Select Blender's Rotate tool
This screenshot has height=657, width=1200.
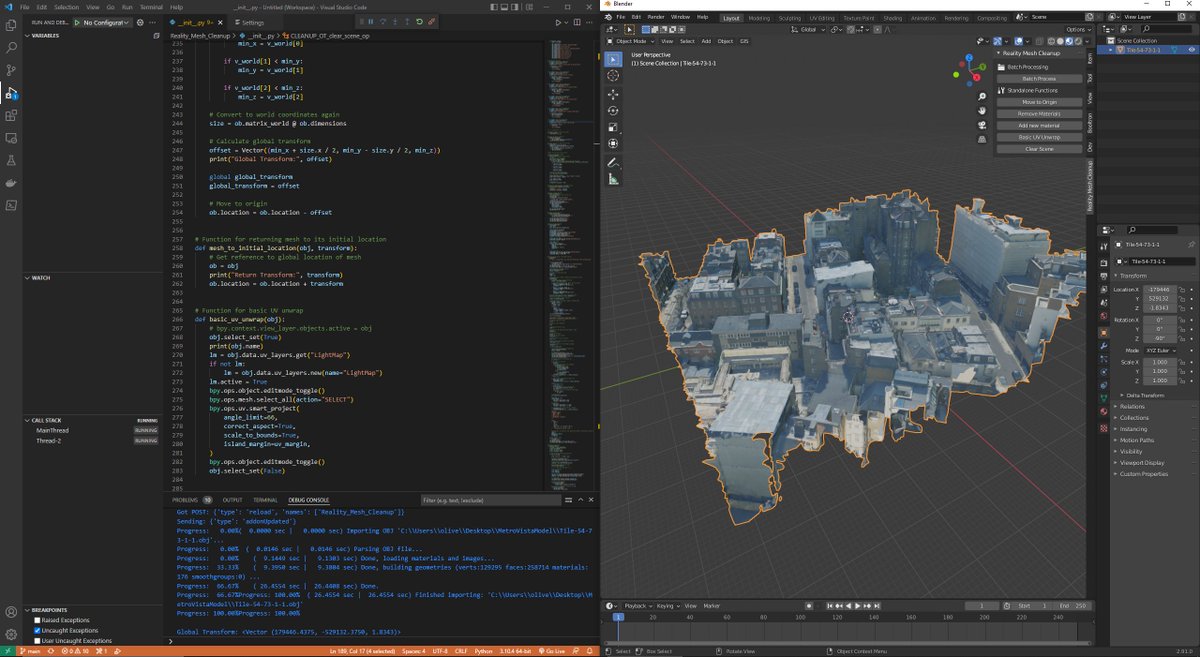click(x=613, y=111)
